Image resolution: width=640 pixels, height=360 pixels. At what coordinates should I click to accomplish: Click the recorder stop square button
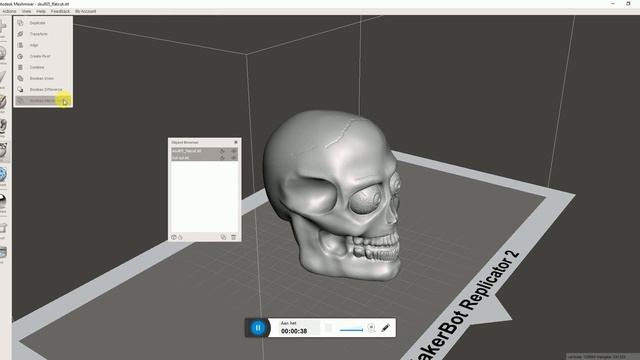[x=329, y=328]
